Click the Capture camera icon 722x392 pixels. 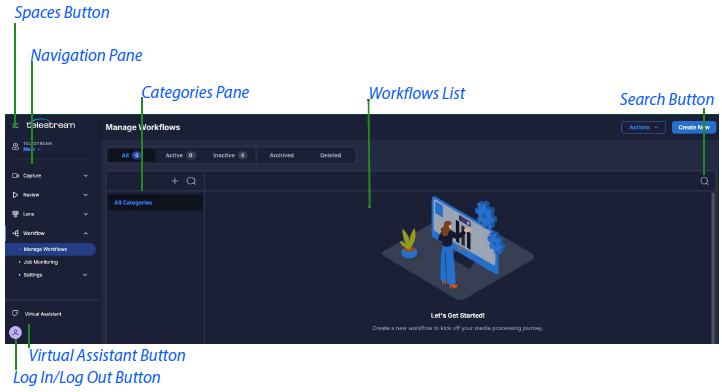[x=15, y=176]
